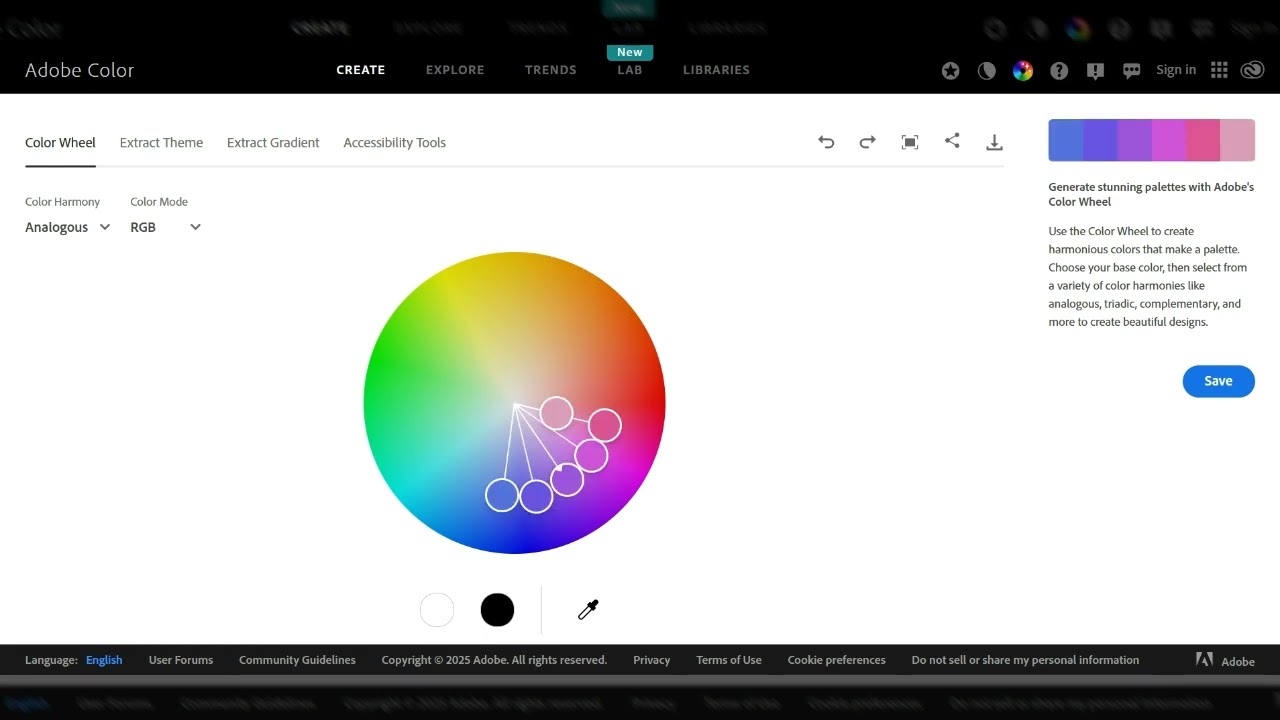Open the Extract Gradient tab

(x=273, y=143)
